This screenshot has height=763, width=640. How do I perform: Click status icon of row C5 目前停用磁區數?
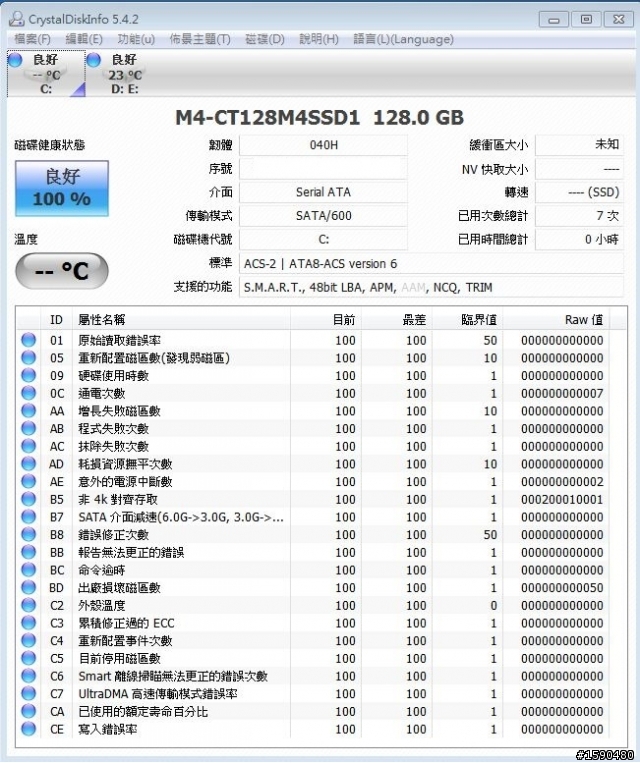point(29,658)
